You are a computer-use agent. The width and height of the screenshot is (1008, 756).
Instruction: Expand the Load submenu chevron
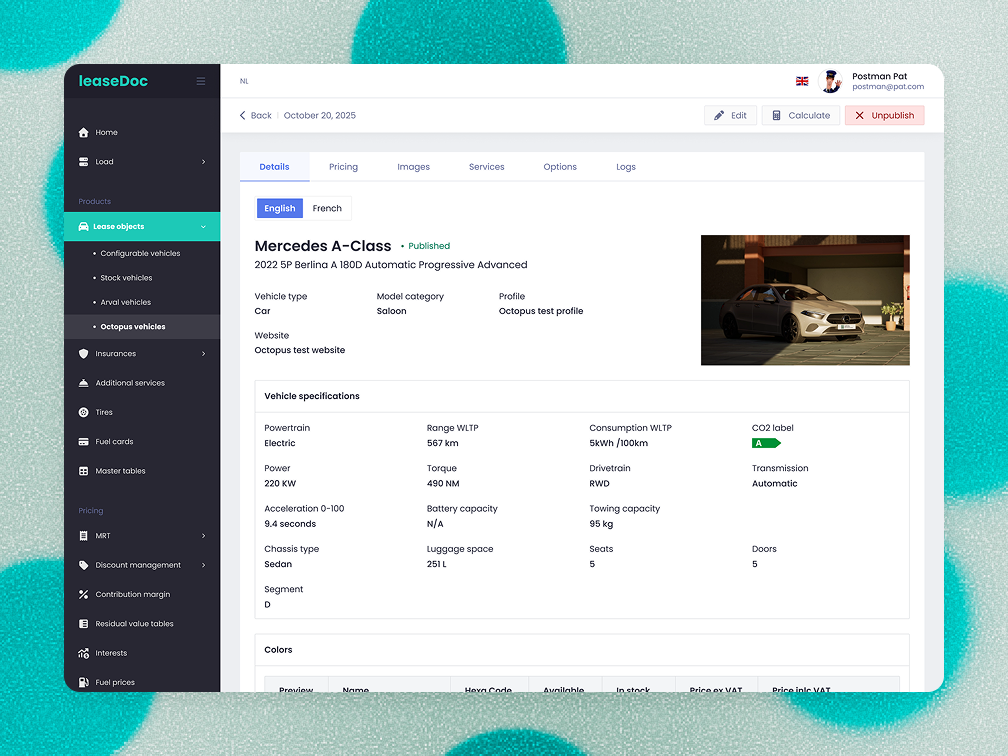(x=203, y=162)
